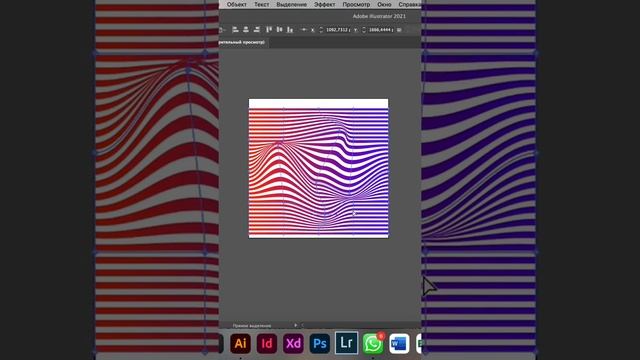Click the horizontal align left icon
This screenshot has height=360, width=640.
click(235, 29)
